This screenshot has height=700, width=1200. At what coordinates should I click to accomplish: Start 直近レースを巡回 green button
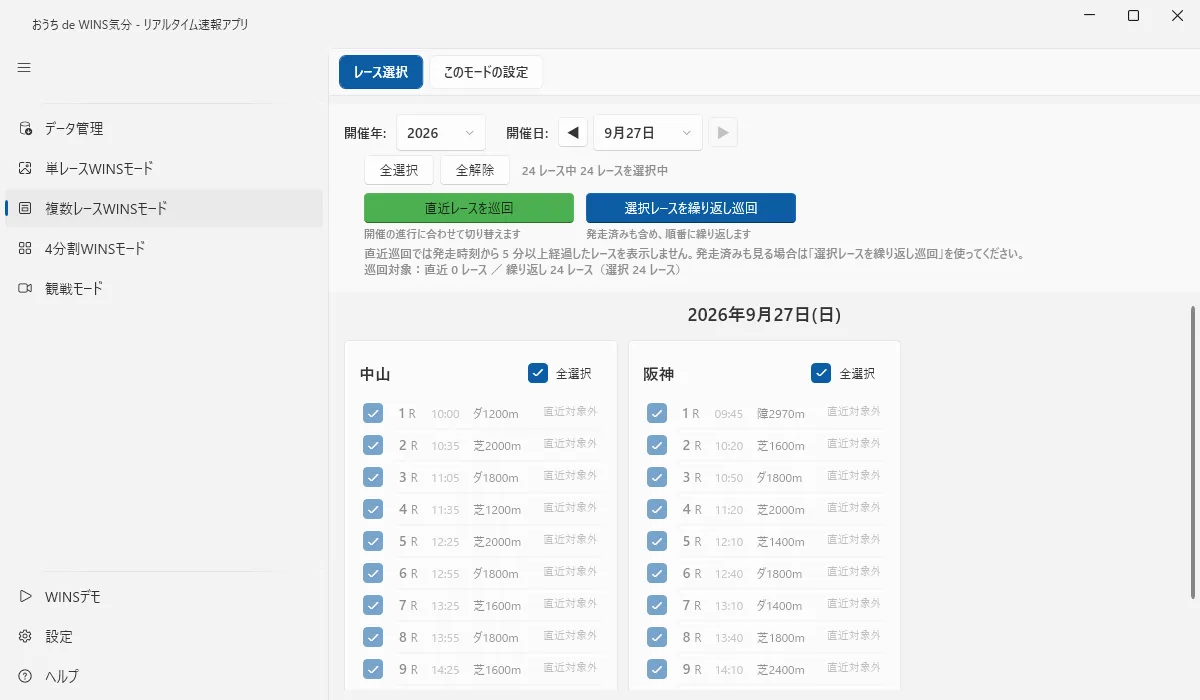point(469,208)
